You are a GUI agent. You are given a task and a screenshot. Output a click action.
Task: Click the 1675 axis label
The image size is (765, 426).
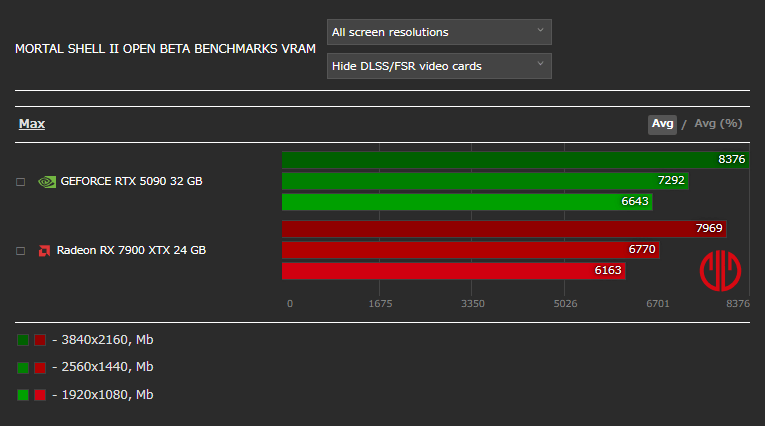click(x=381, y=304)
